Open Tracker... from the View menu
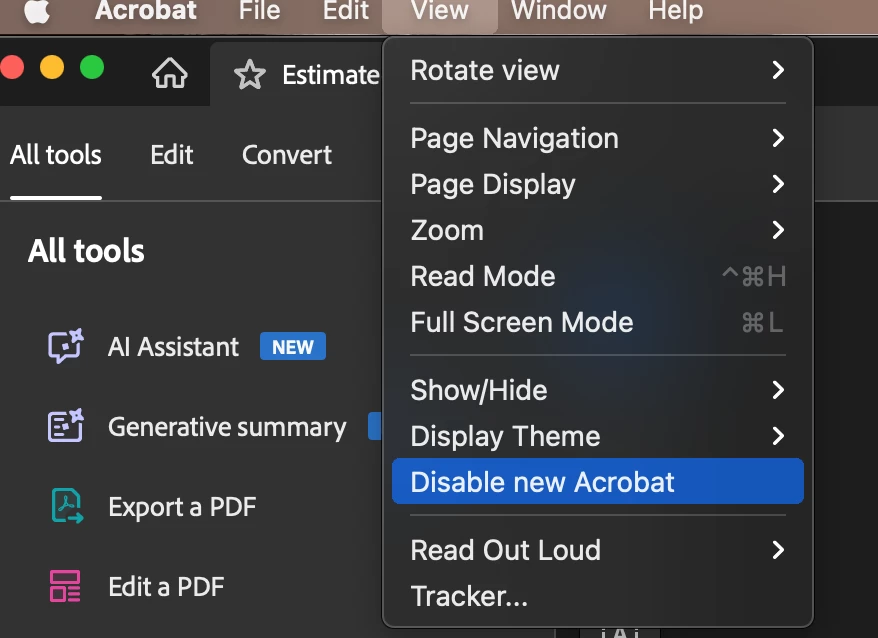This screenshot has width=878, height=638. pos(597,596)
